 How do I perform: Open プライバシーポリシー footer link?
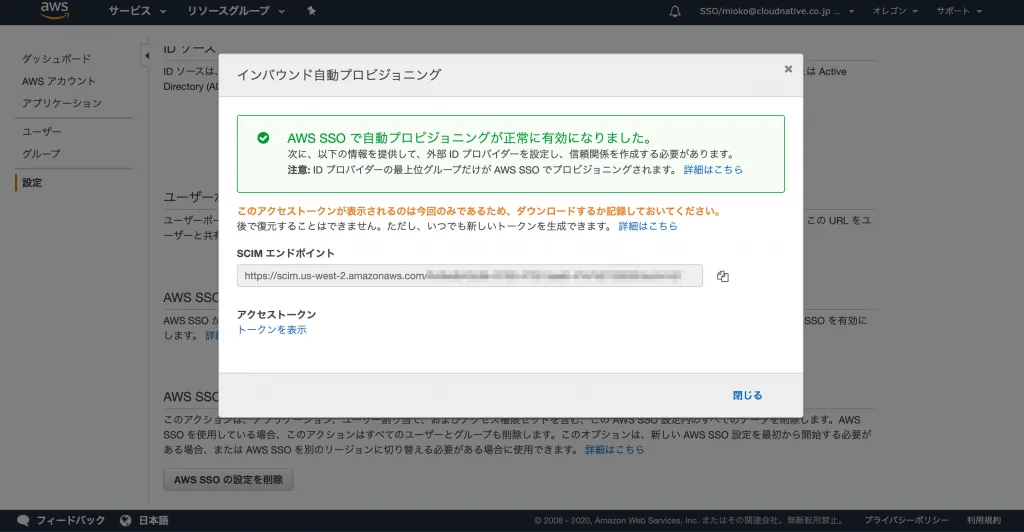[x=906, y=520]
